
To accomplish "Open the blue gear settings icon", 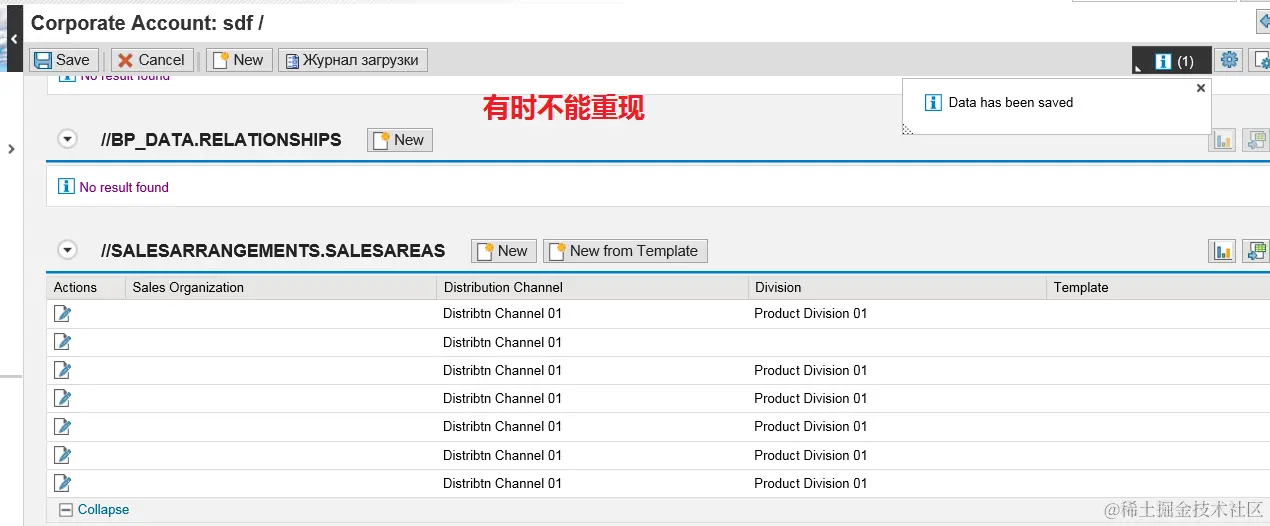I will pyautogui.click(x=1229, y=60).
